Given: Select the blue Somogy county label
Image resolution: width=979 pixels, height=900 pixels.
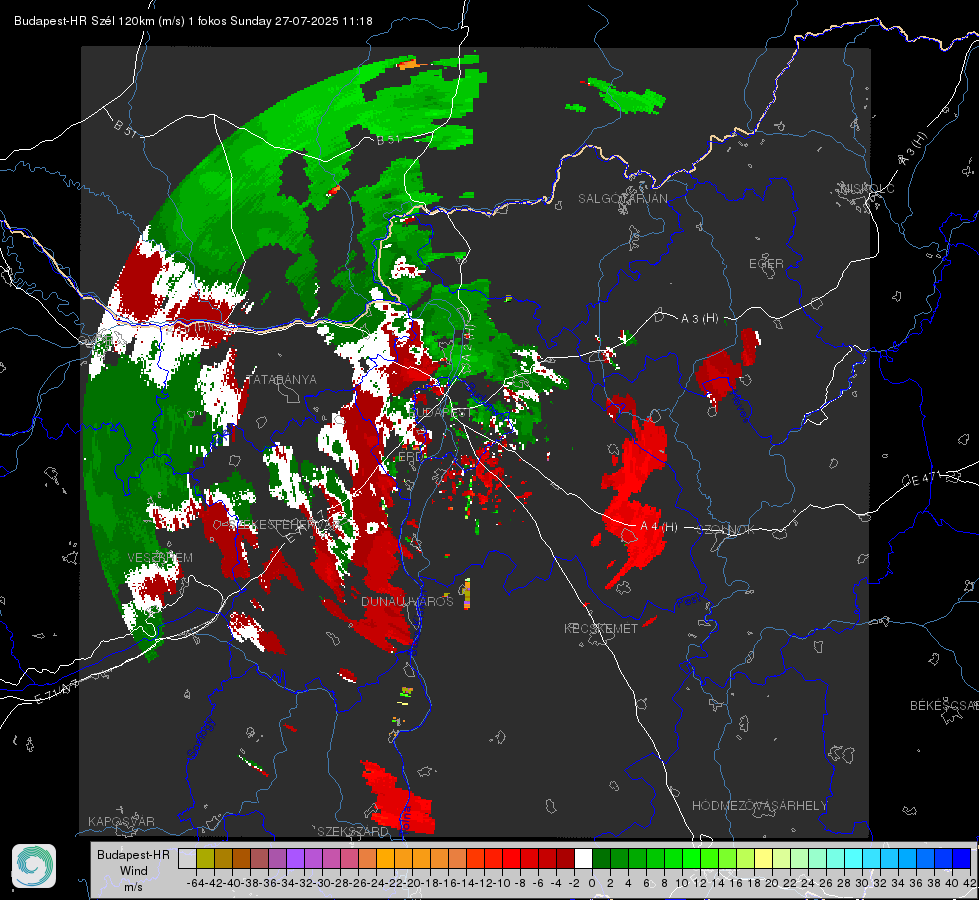Looking at the screenshot, I should pyautogui.click(x=199, y=738).
